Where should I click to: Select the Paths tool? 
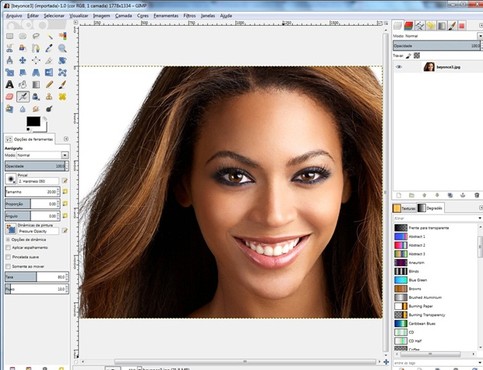(x=36, y=48)
